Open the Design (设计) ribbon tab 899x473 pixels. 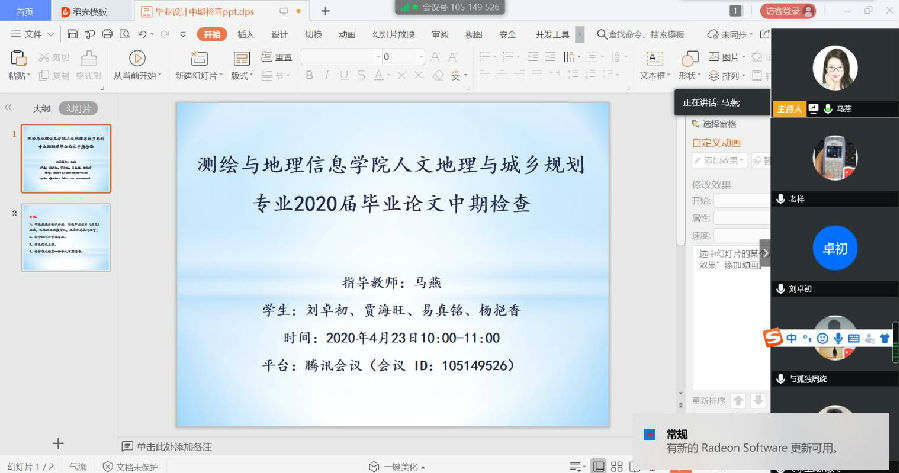[279, 34]
